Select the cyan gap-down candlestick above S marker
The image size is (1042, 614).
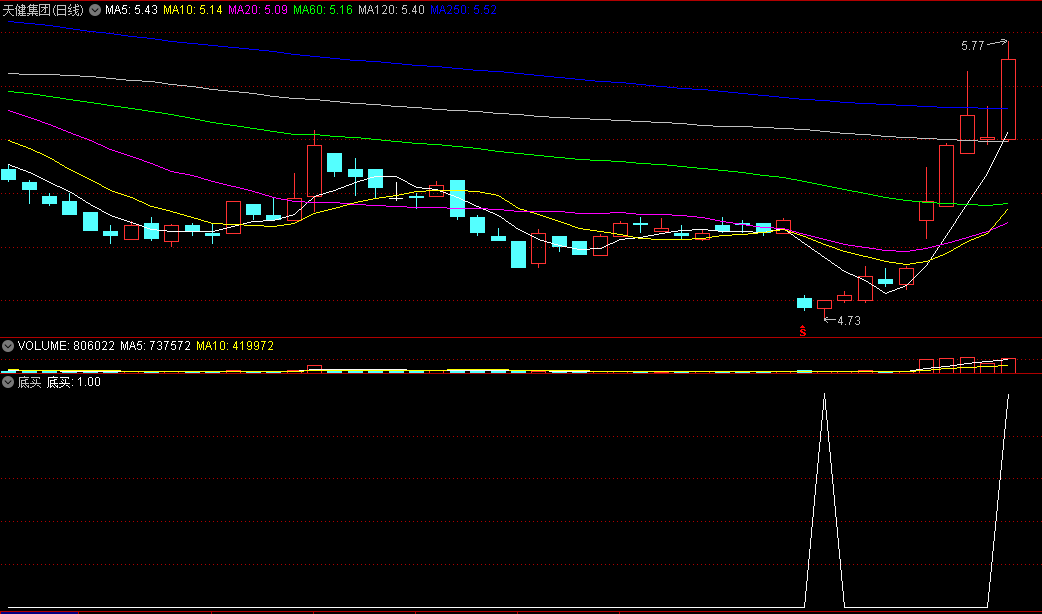pyautogui.click(x=804, y=303)
